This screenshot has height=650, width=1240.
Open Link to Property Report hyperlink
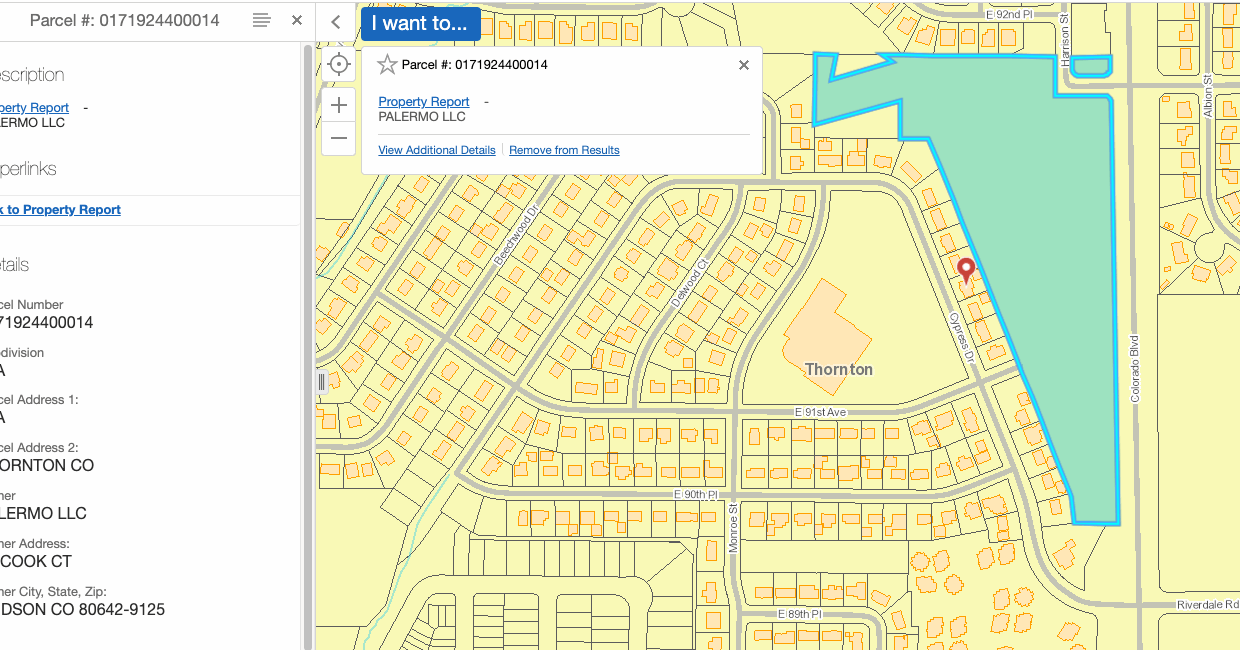point(60,210)
